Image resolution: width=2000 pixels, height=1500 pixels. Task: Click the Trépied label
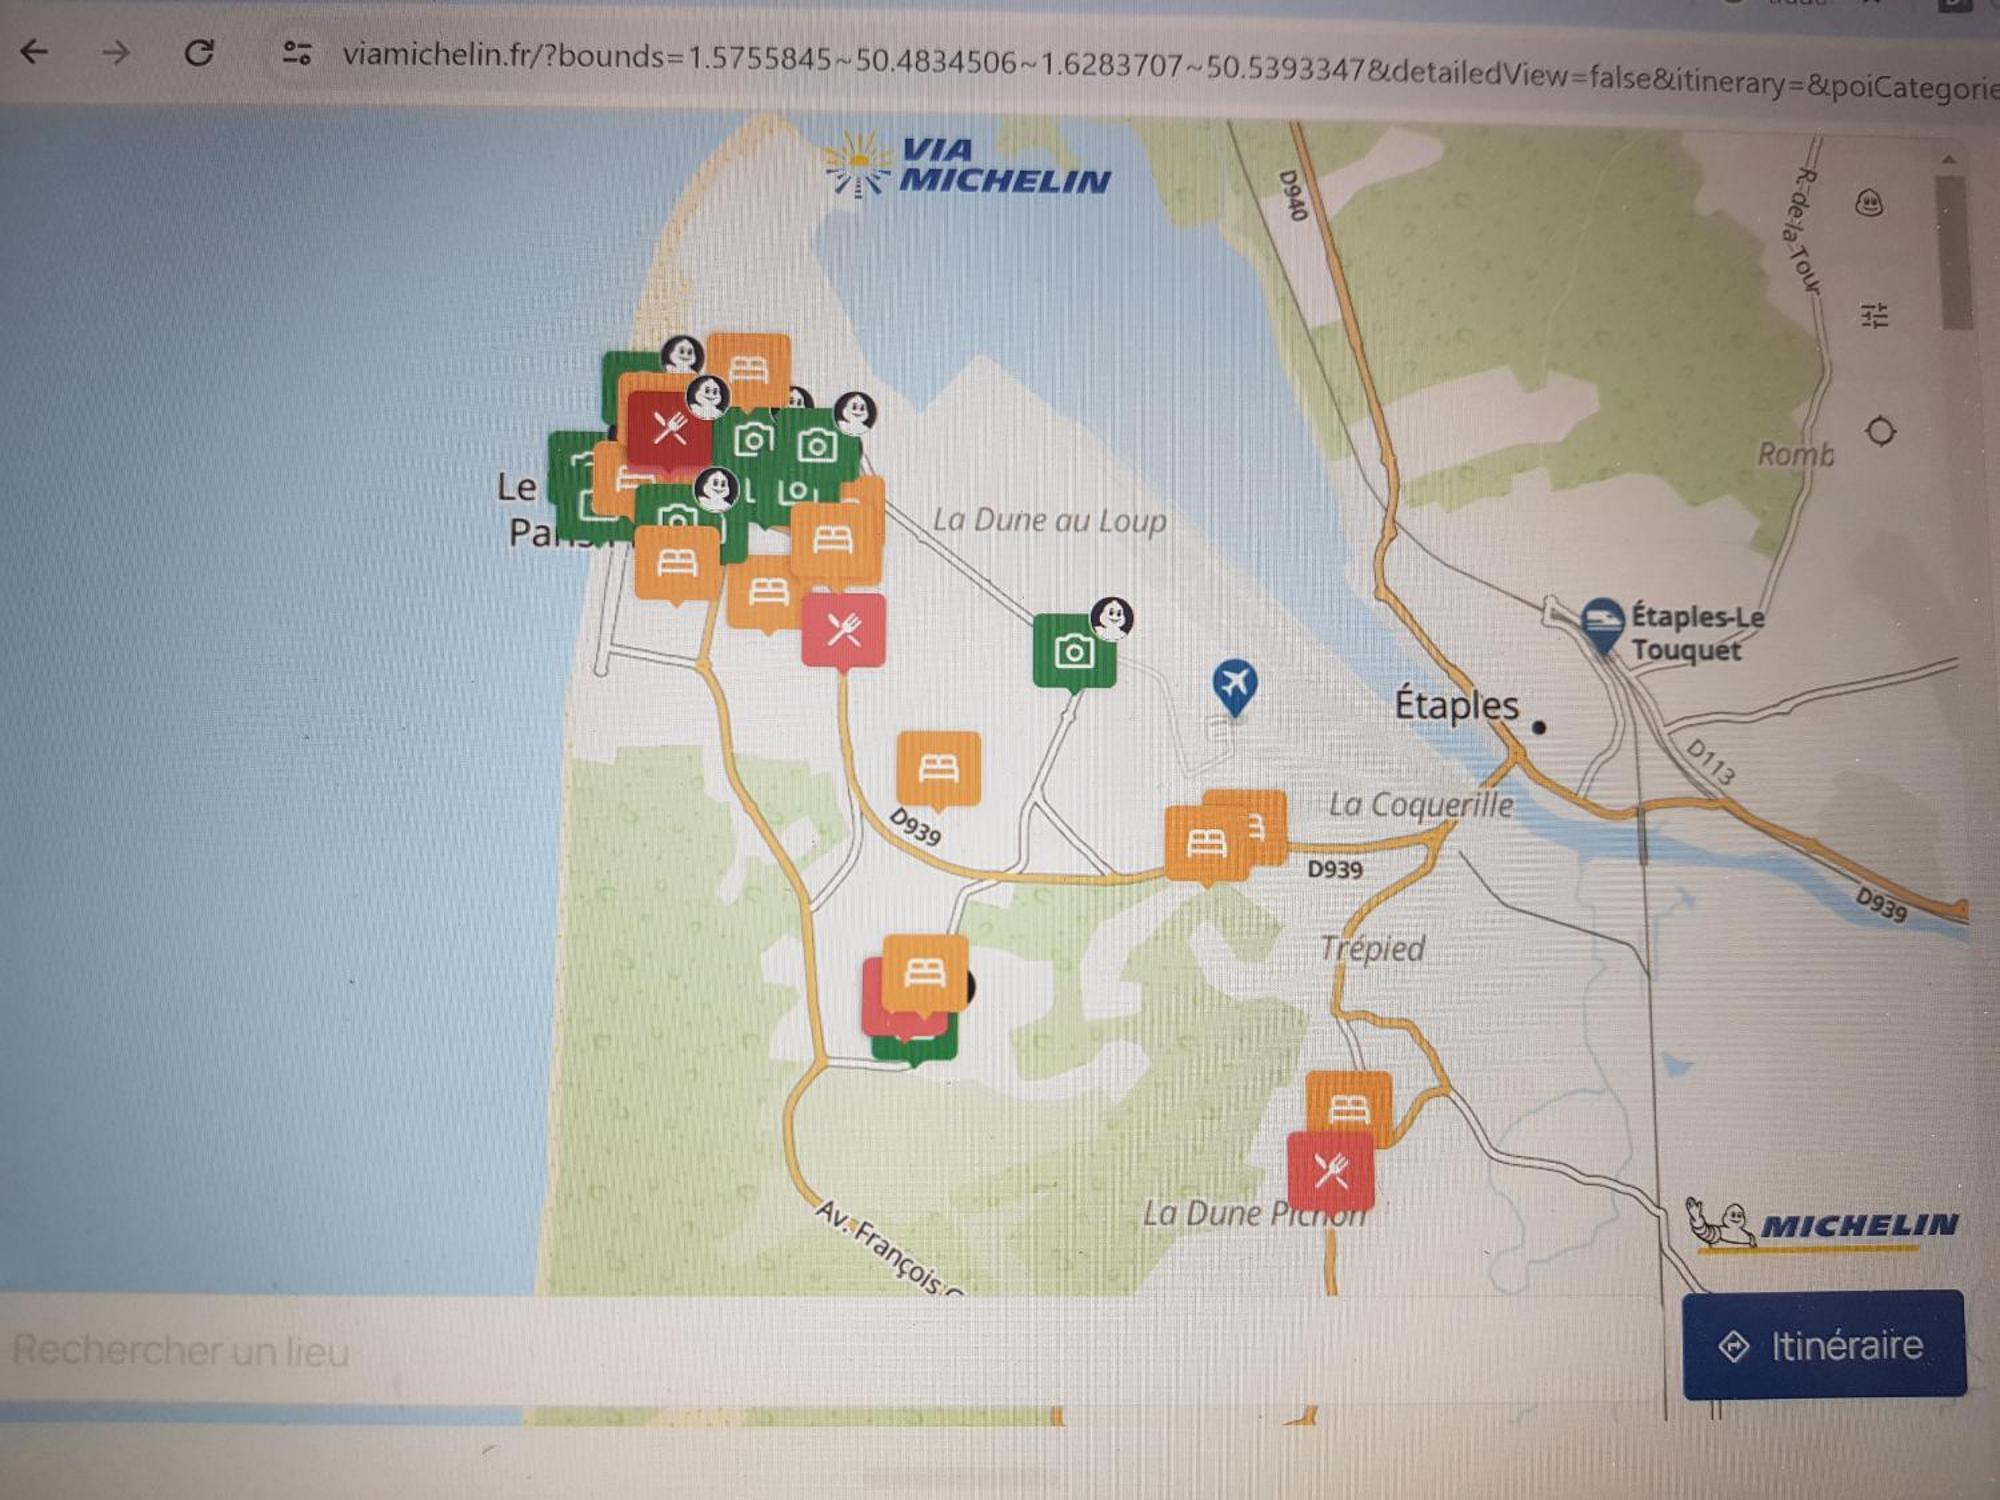click(1372, 948)
